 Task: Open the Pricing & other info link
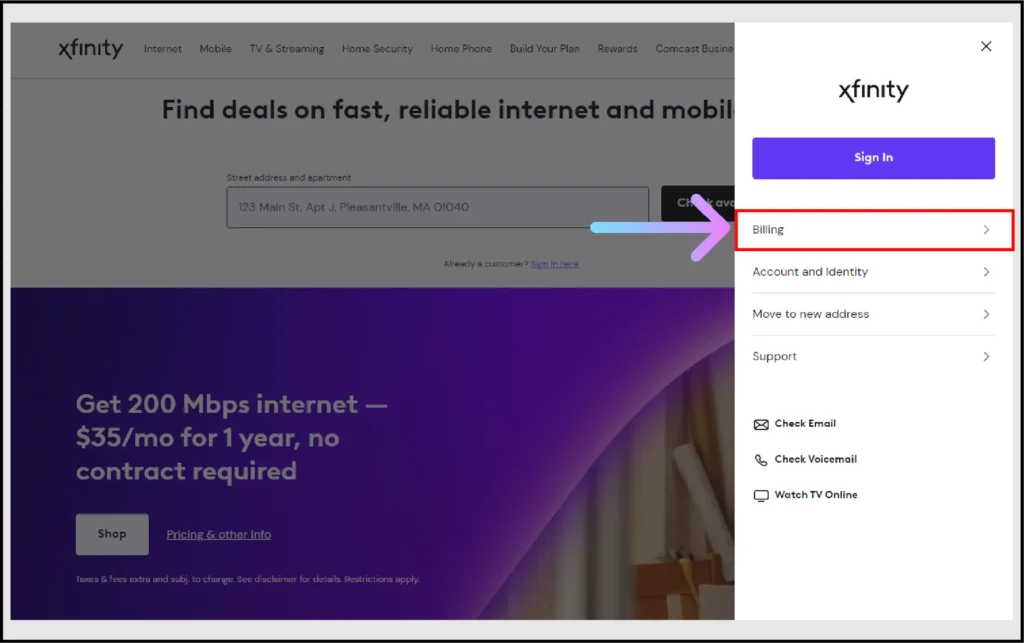pyautogui.click(x=219, y=535)
